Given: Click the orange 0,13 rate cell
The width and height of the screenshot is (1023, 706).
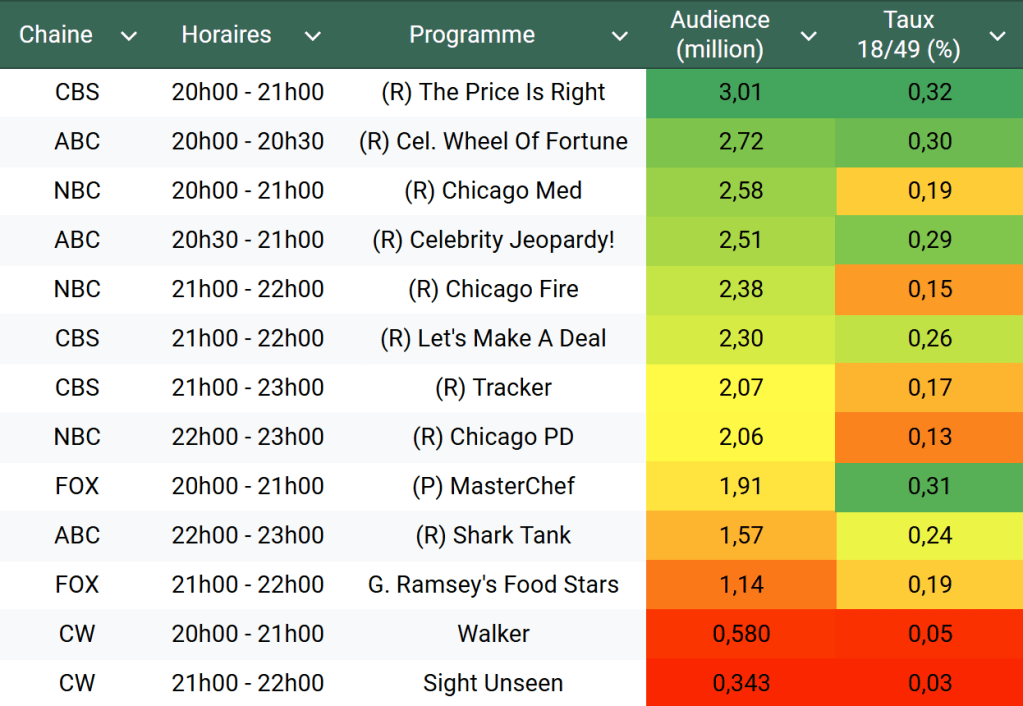Looking at the screenshot, I should click(929, 437).
